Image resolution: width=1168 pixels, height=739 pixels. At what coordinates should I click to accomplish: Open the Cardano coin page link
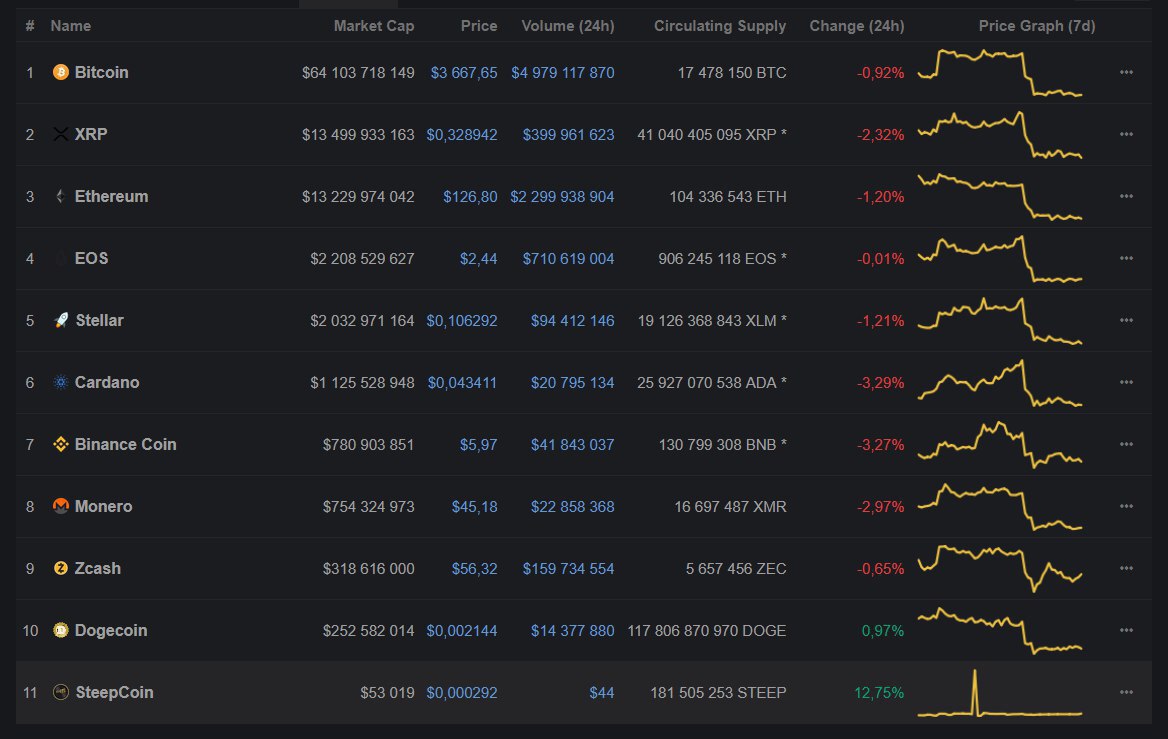107,382
